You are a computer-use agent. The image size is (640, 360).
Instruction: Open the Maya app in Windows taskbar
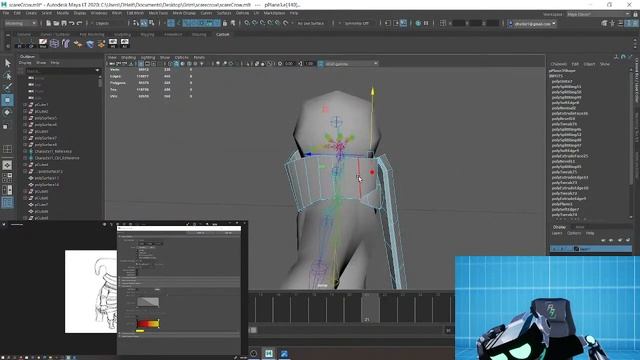(x=269, y=353)
